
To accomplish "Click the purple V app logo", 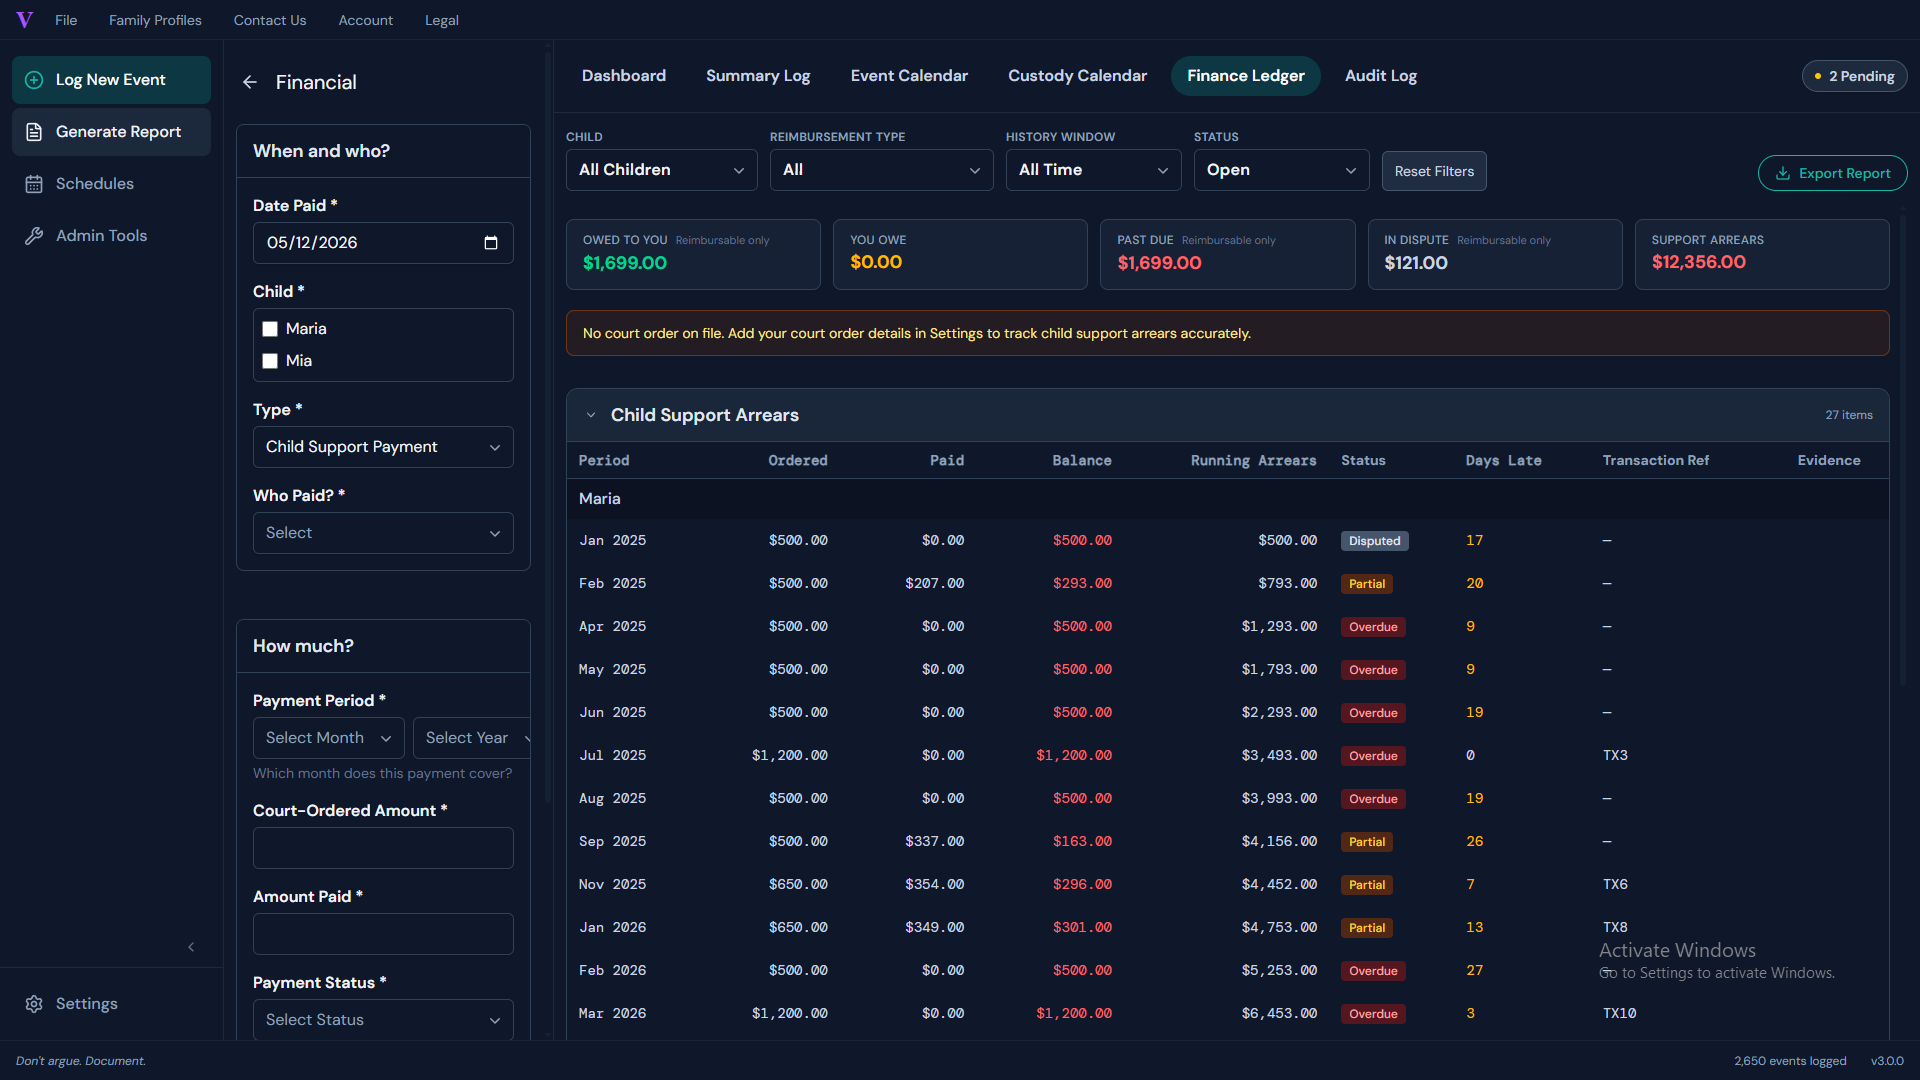I will click(x=25, y=20).
